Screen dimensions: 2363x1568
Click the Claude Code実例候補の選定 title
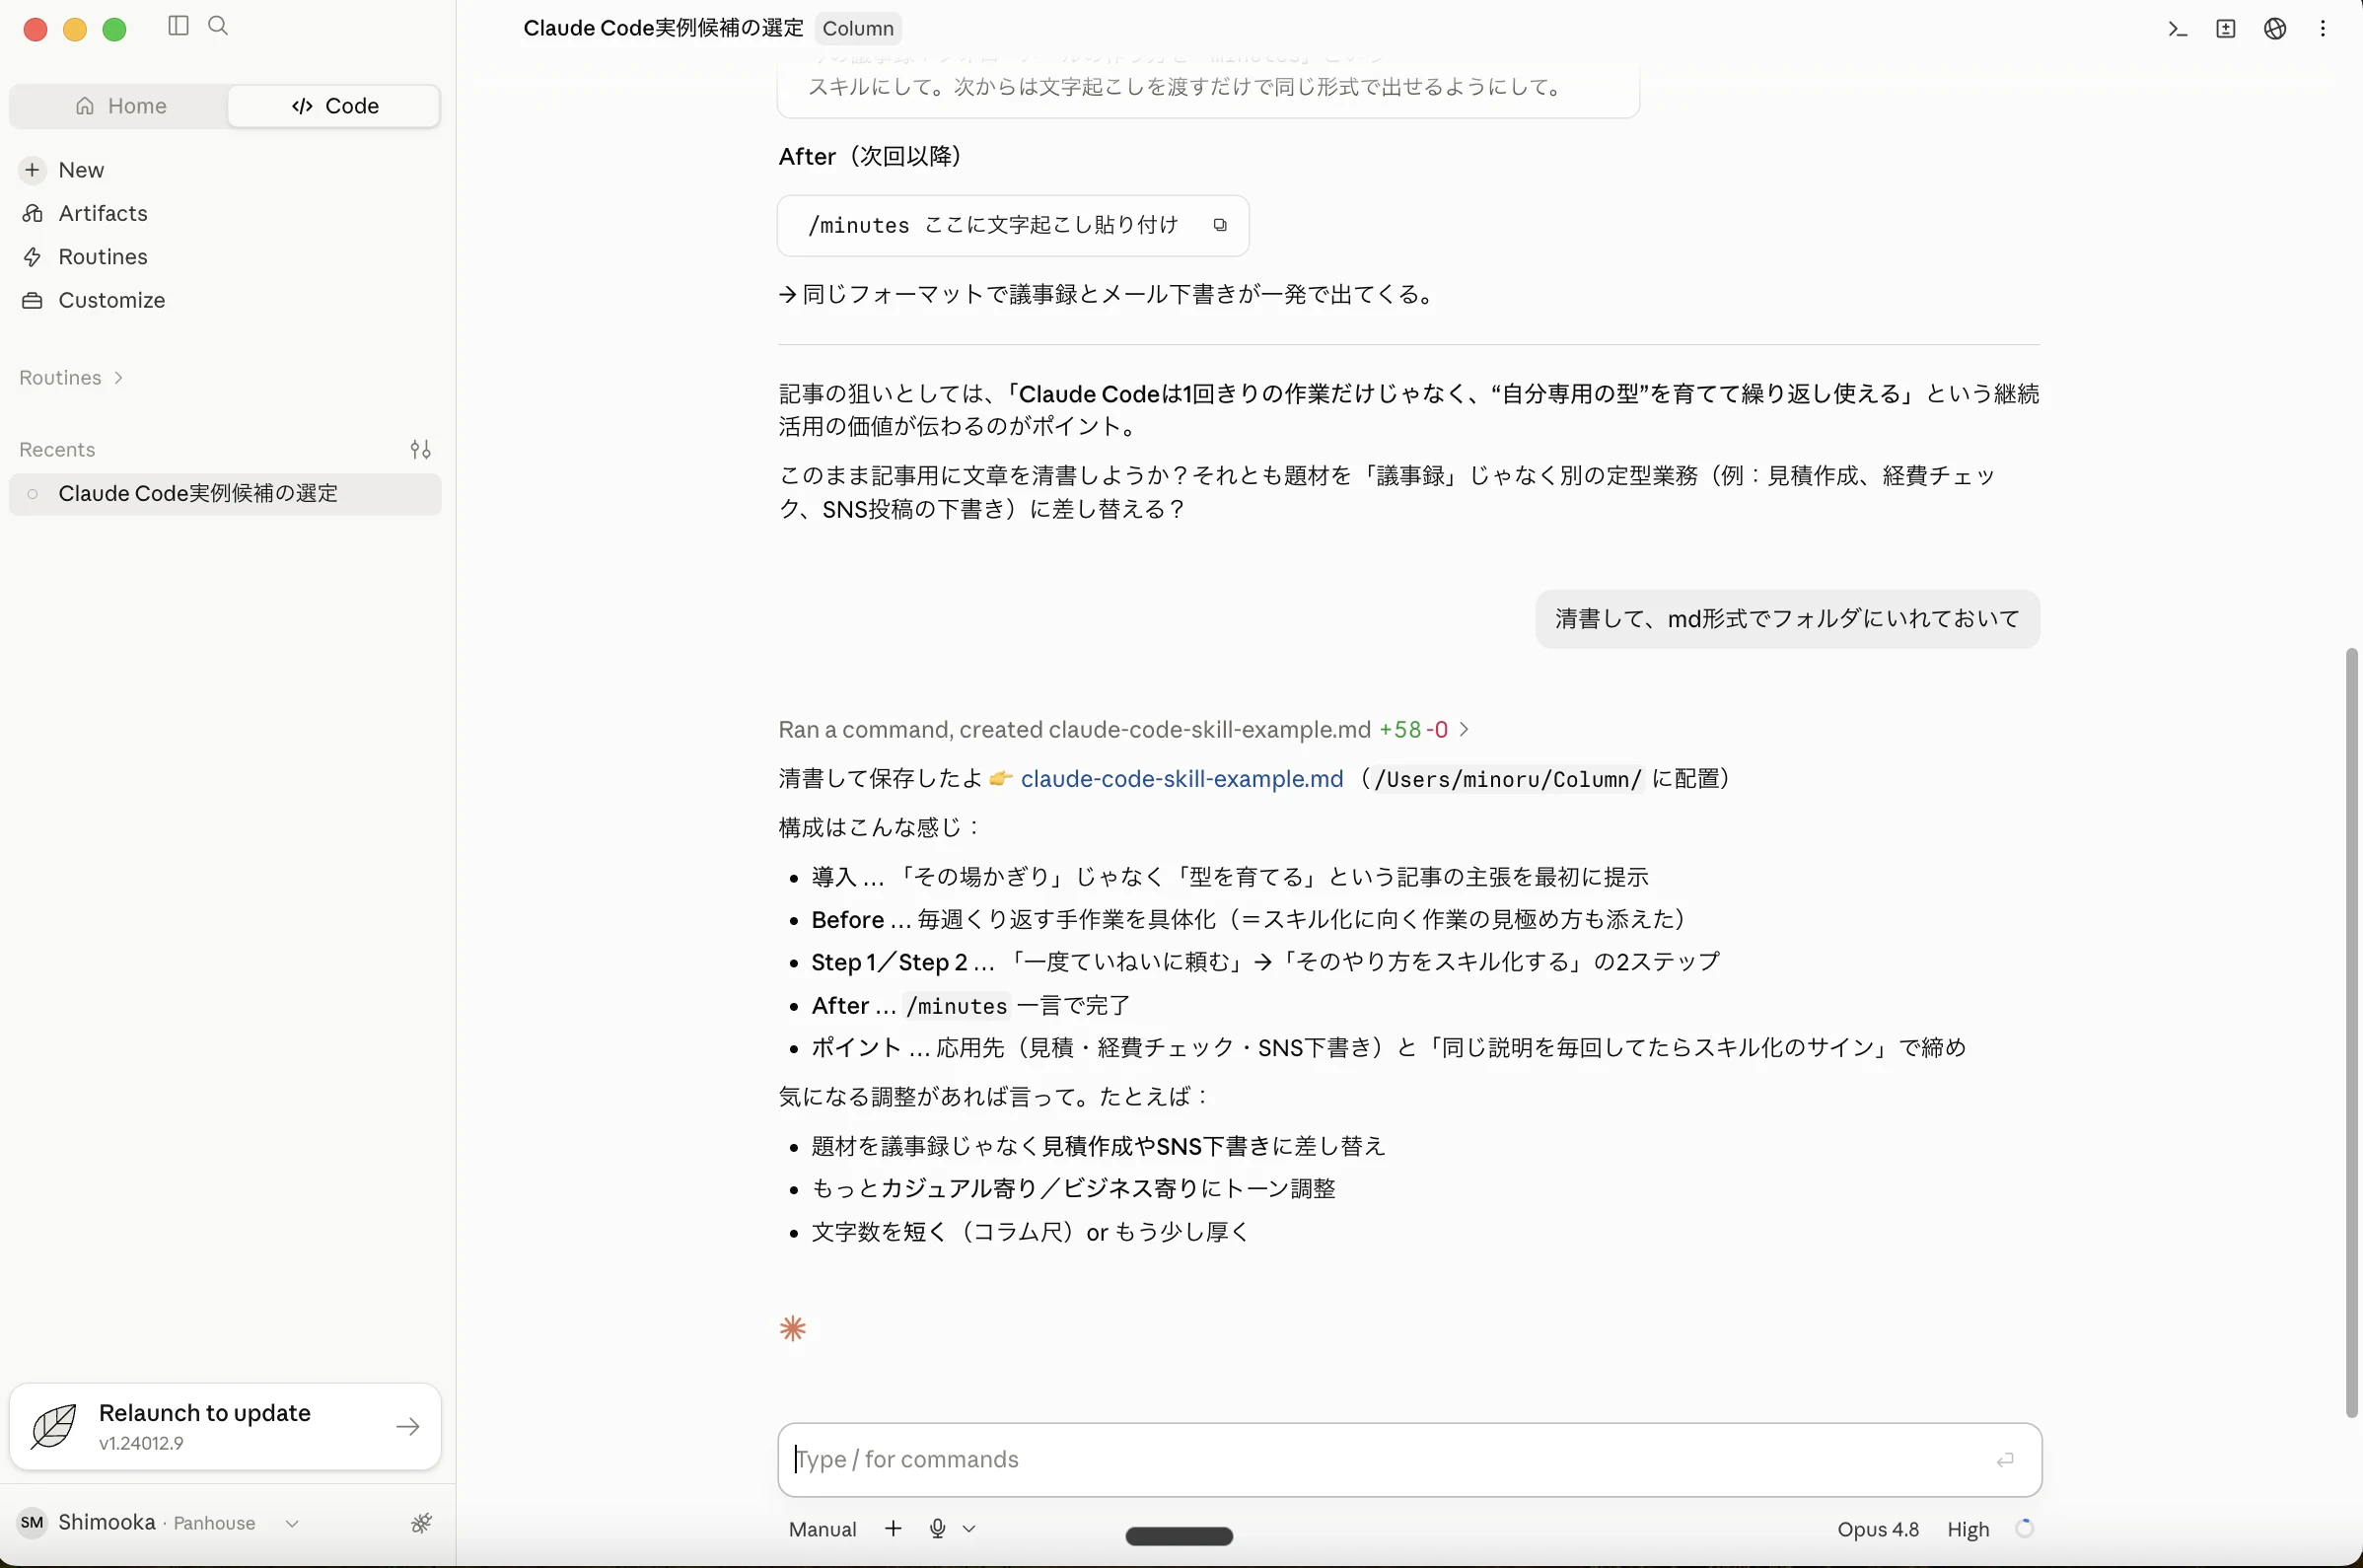663,29
